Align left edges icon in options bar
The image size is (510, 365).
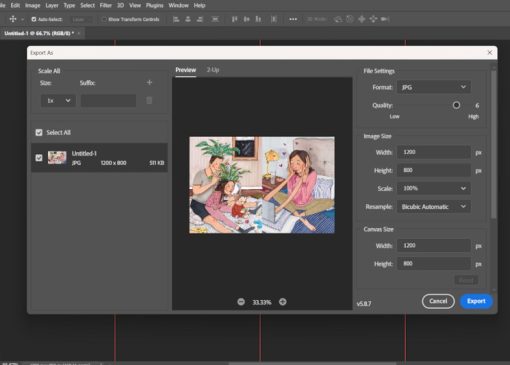[x=176, y=19]
